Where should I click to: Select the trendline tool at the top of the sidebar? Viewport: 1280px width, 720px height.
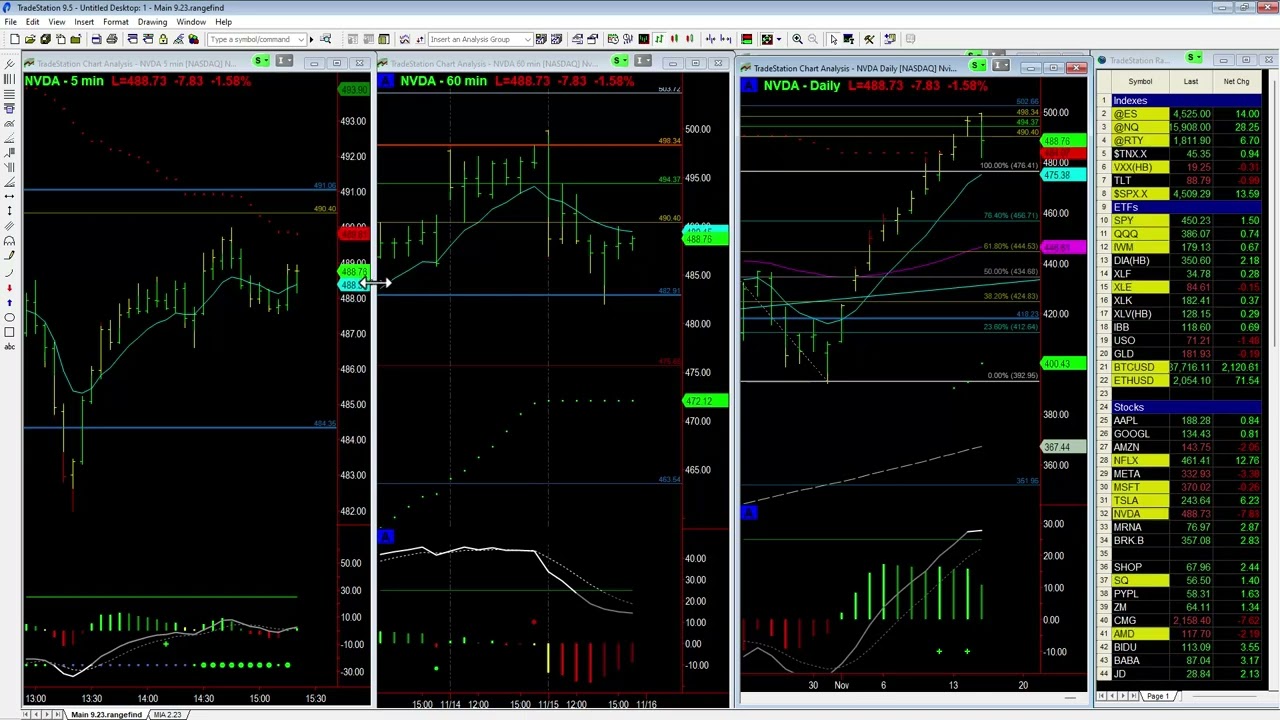tap(9, 64)
